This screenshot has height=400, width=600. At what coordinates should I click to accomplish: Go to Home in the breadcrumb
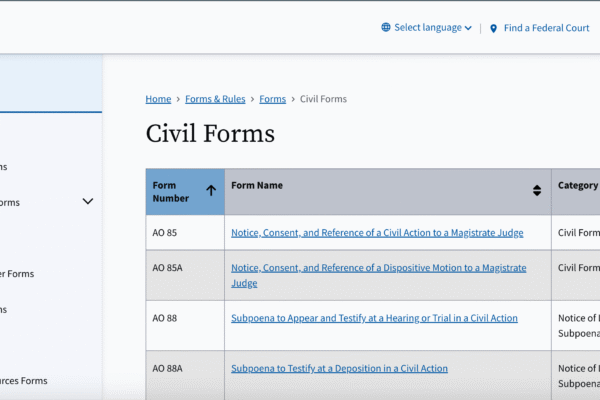(158, 99)
